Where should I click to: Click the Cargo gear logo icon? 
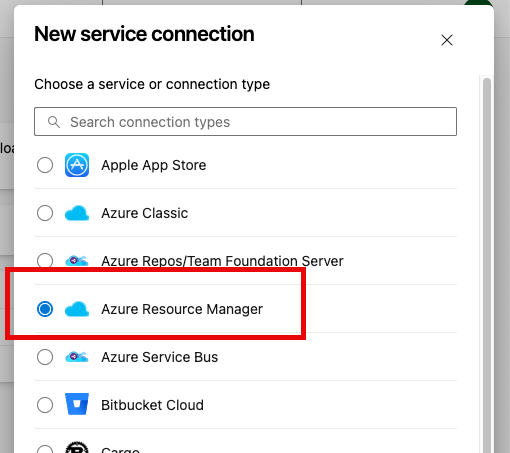pos(77,448)
